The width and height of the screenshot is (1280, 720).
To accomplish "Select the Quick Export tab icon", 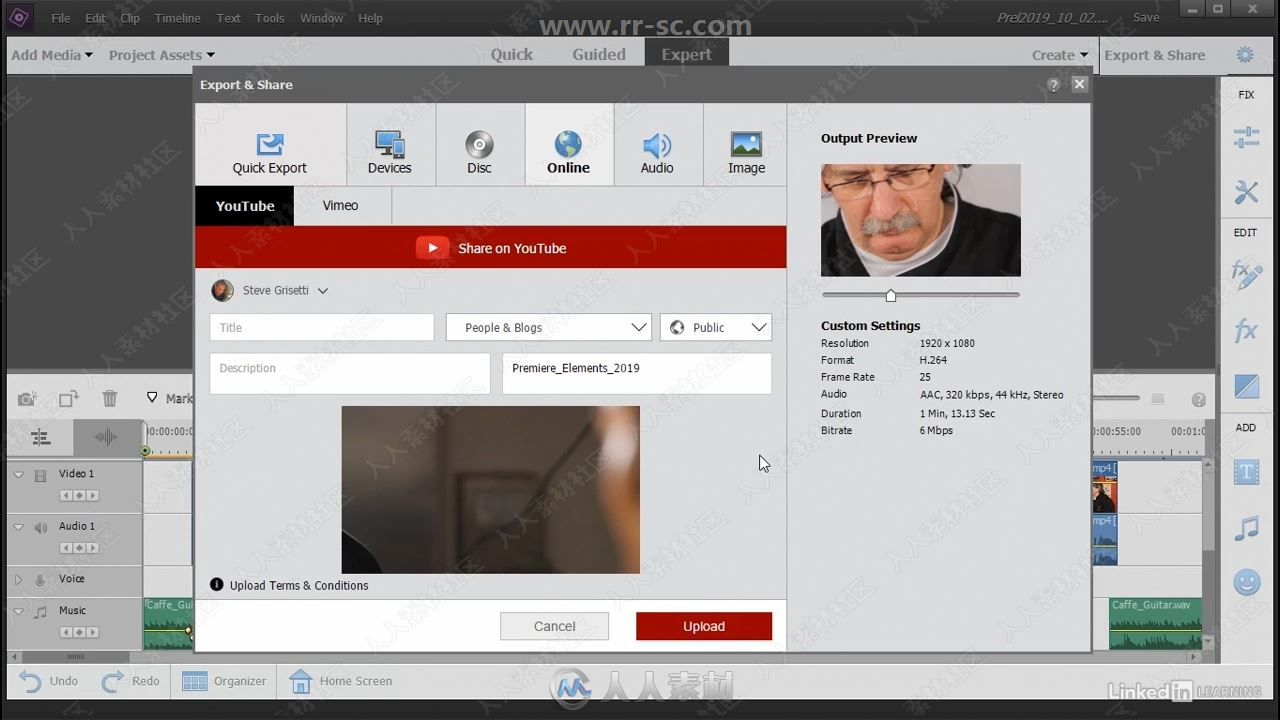I will coord(269,143).
